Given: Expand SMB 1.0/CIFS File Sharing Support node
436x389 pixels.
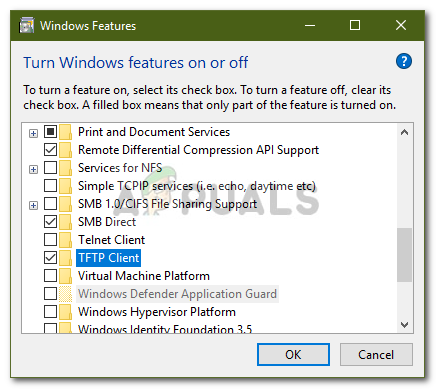Looking at the screenshot, I should pyautogui.click(x=33, y=206).
